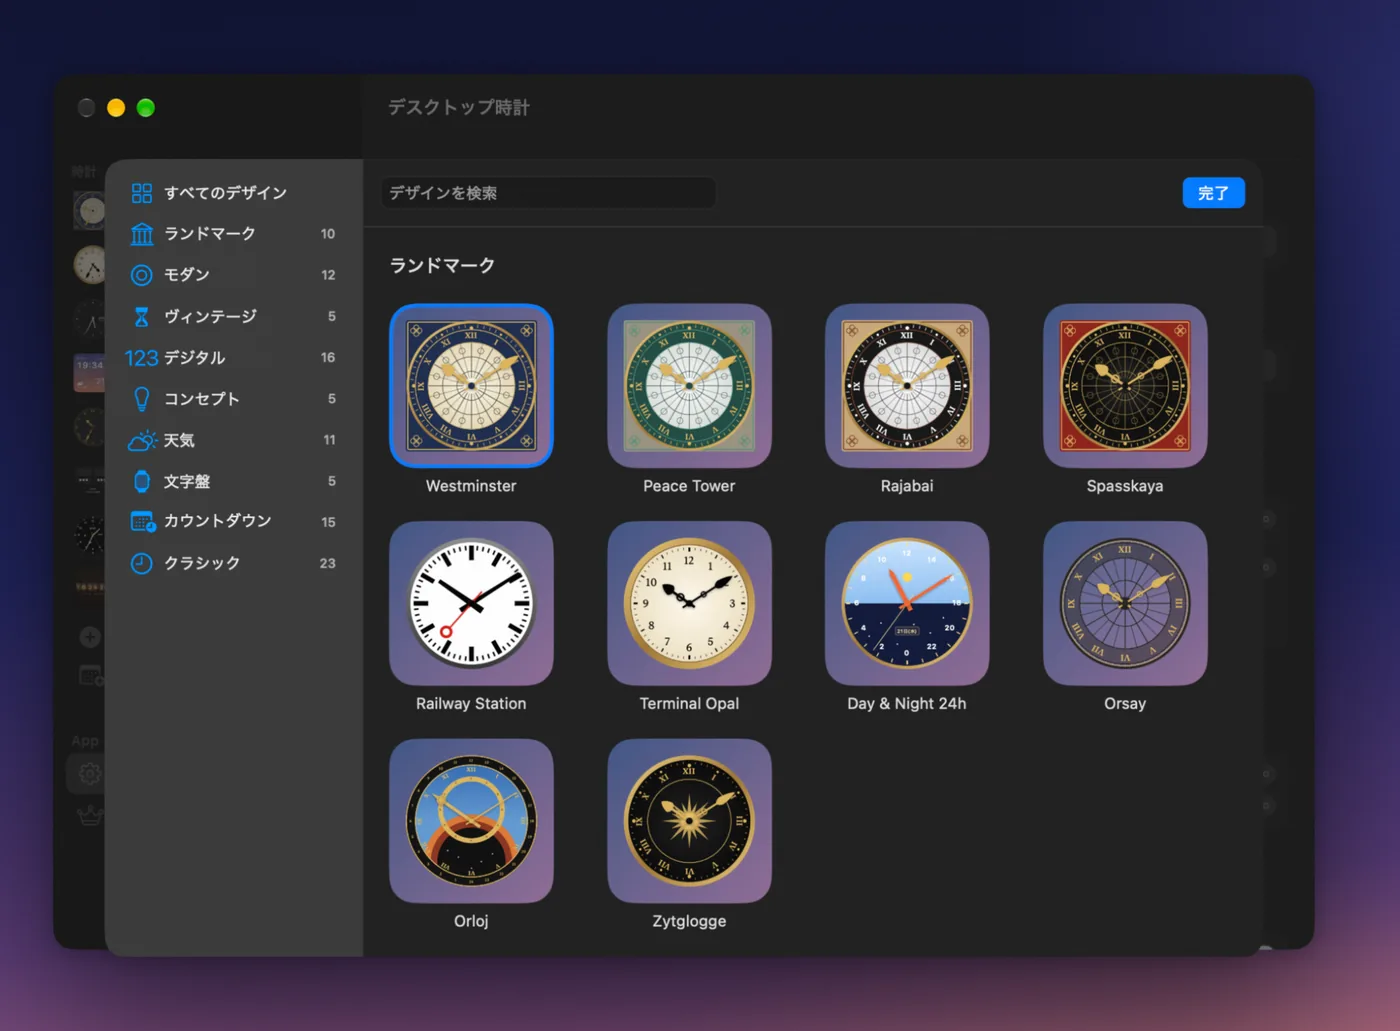Viewport: 1400px width, 1031px height.
Task: Choose the Orloj astronomical clock
Action: coord(471,821)
